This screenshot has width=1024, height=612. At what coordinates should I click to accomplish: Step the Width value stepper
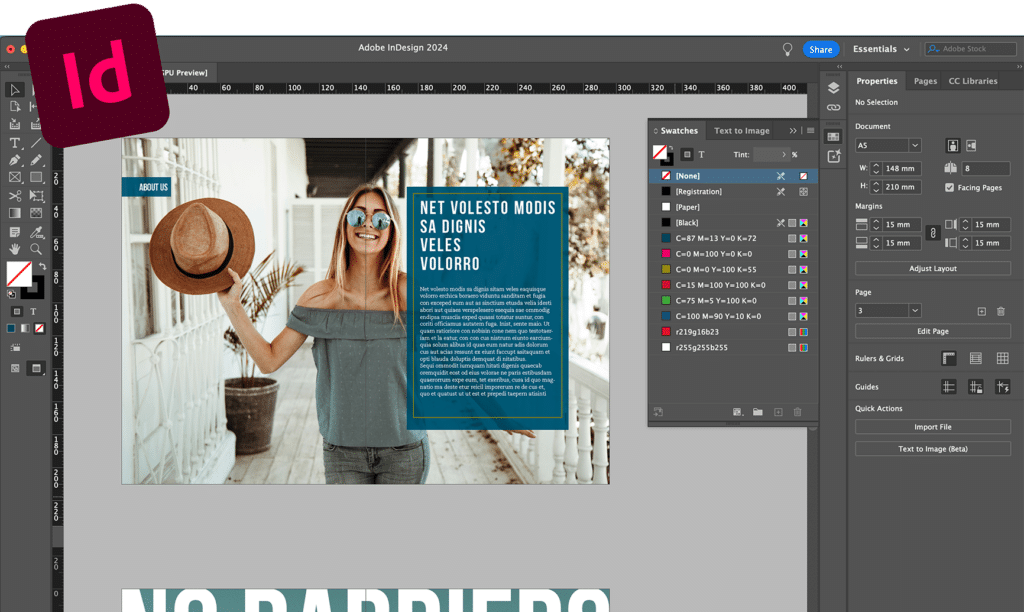[x=876, y=169]
